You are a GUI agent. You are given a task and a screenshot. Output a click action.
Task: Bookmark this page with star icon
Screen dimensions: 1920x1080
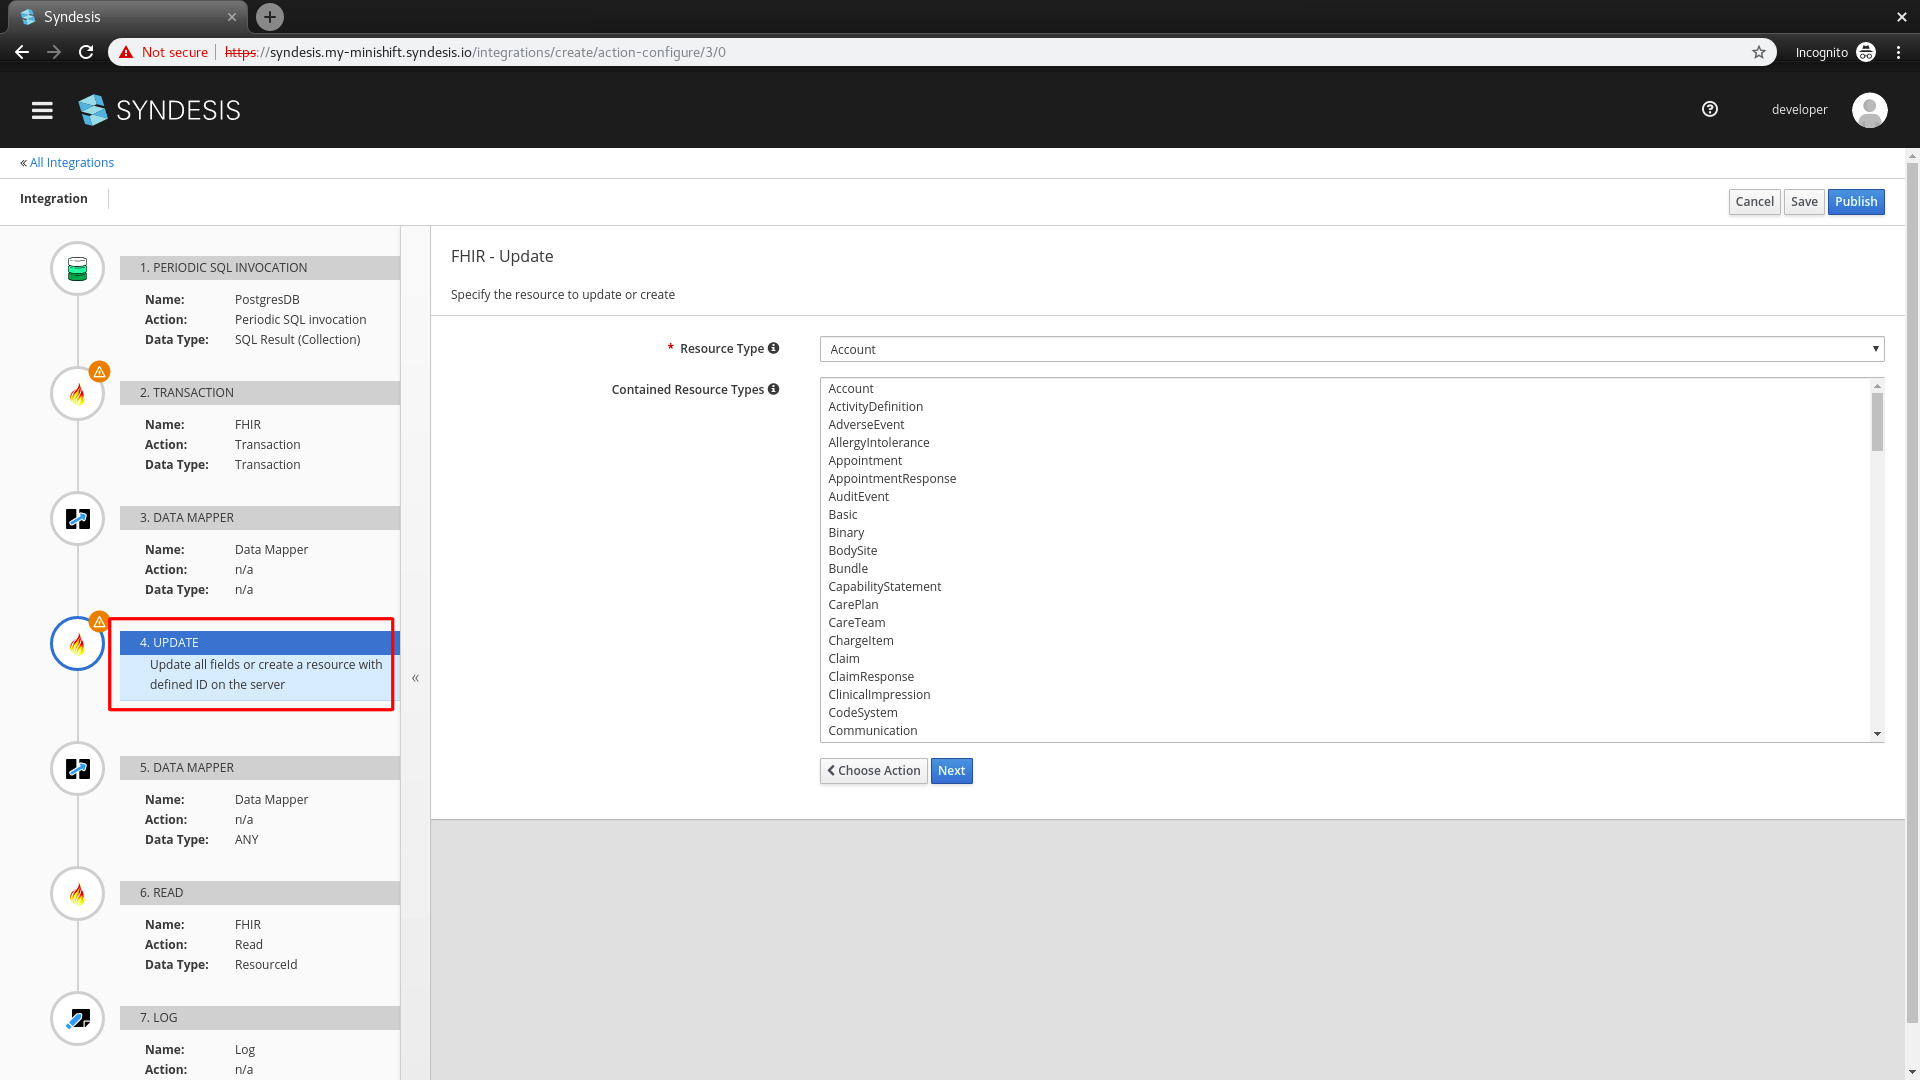click(x=1759, y=52)
